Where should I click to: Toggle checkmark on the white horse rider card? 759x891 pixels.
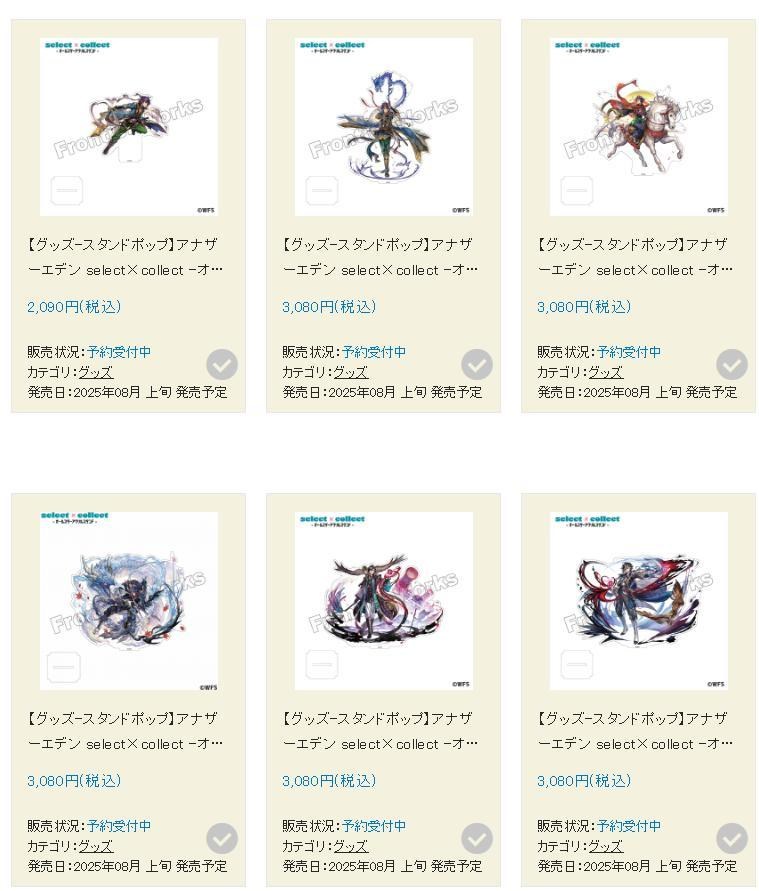(x=732, y=364)
